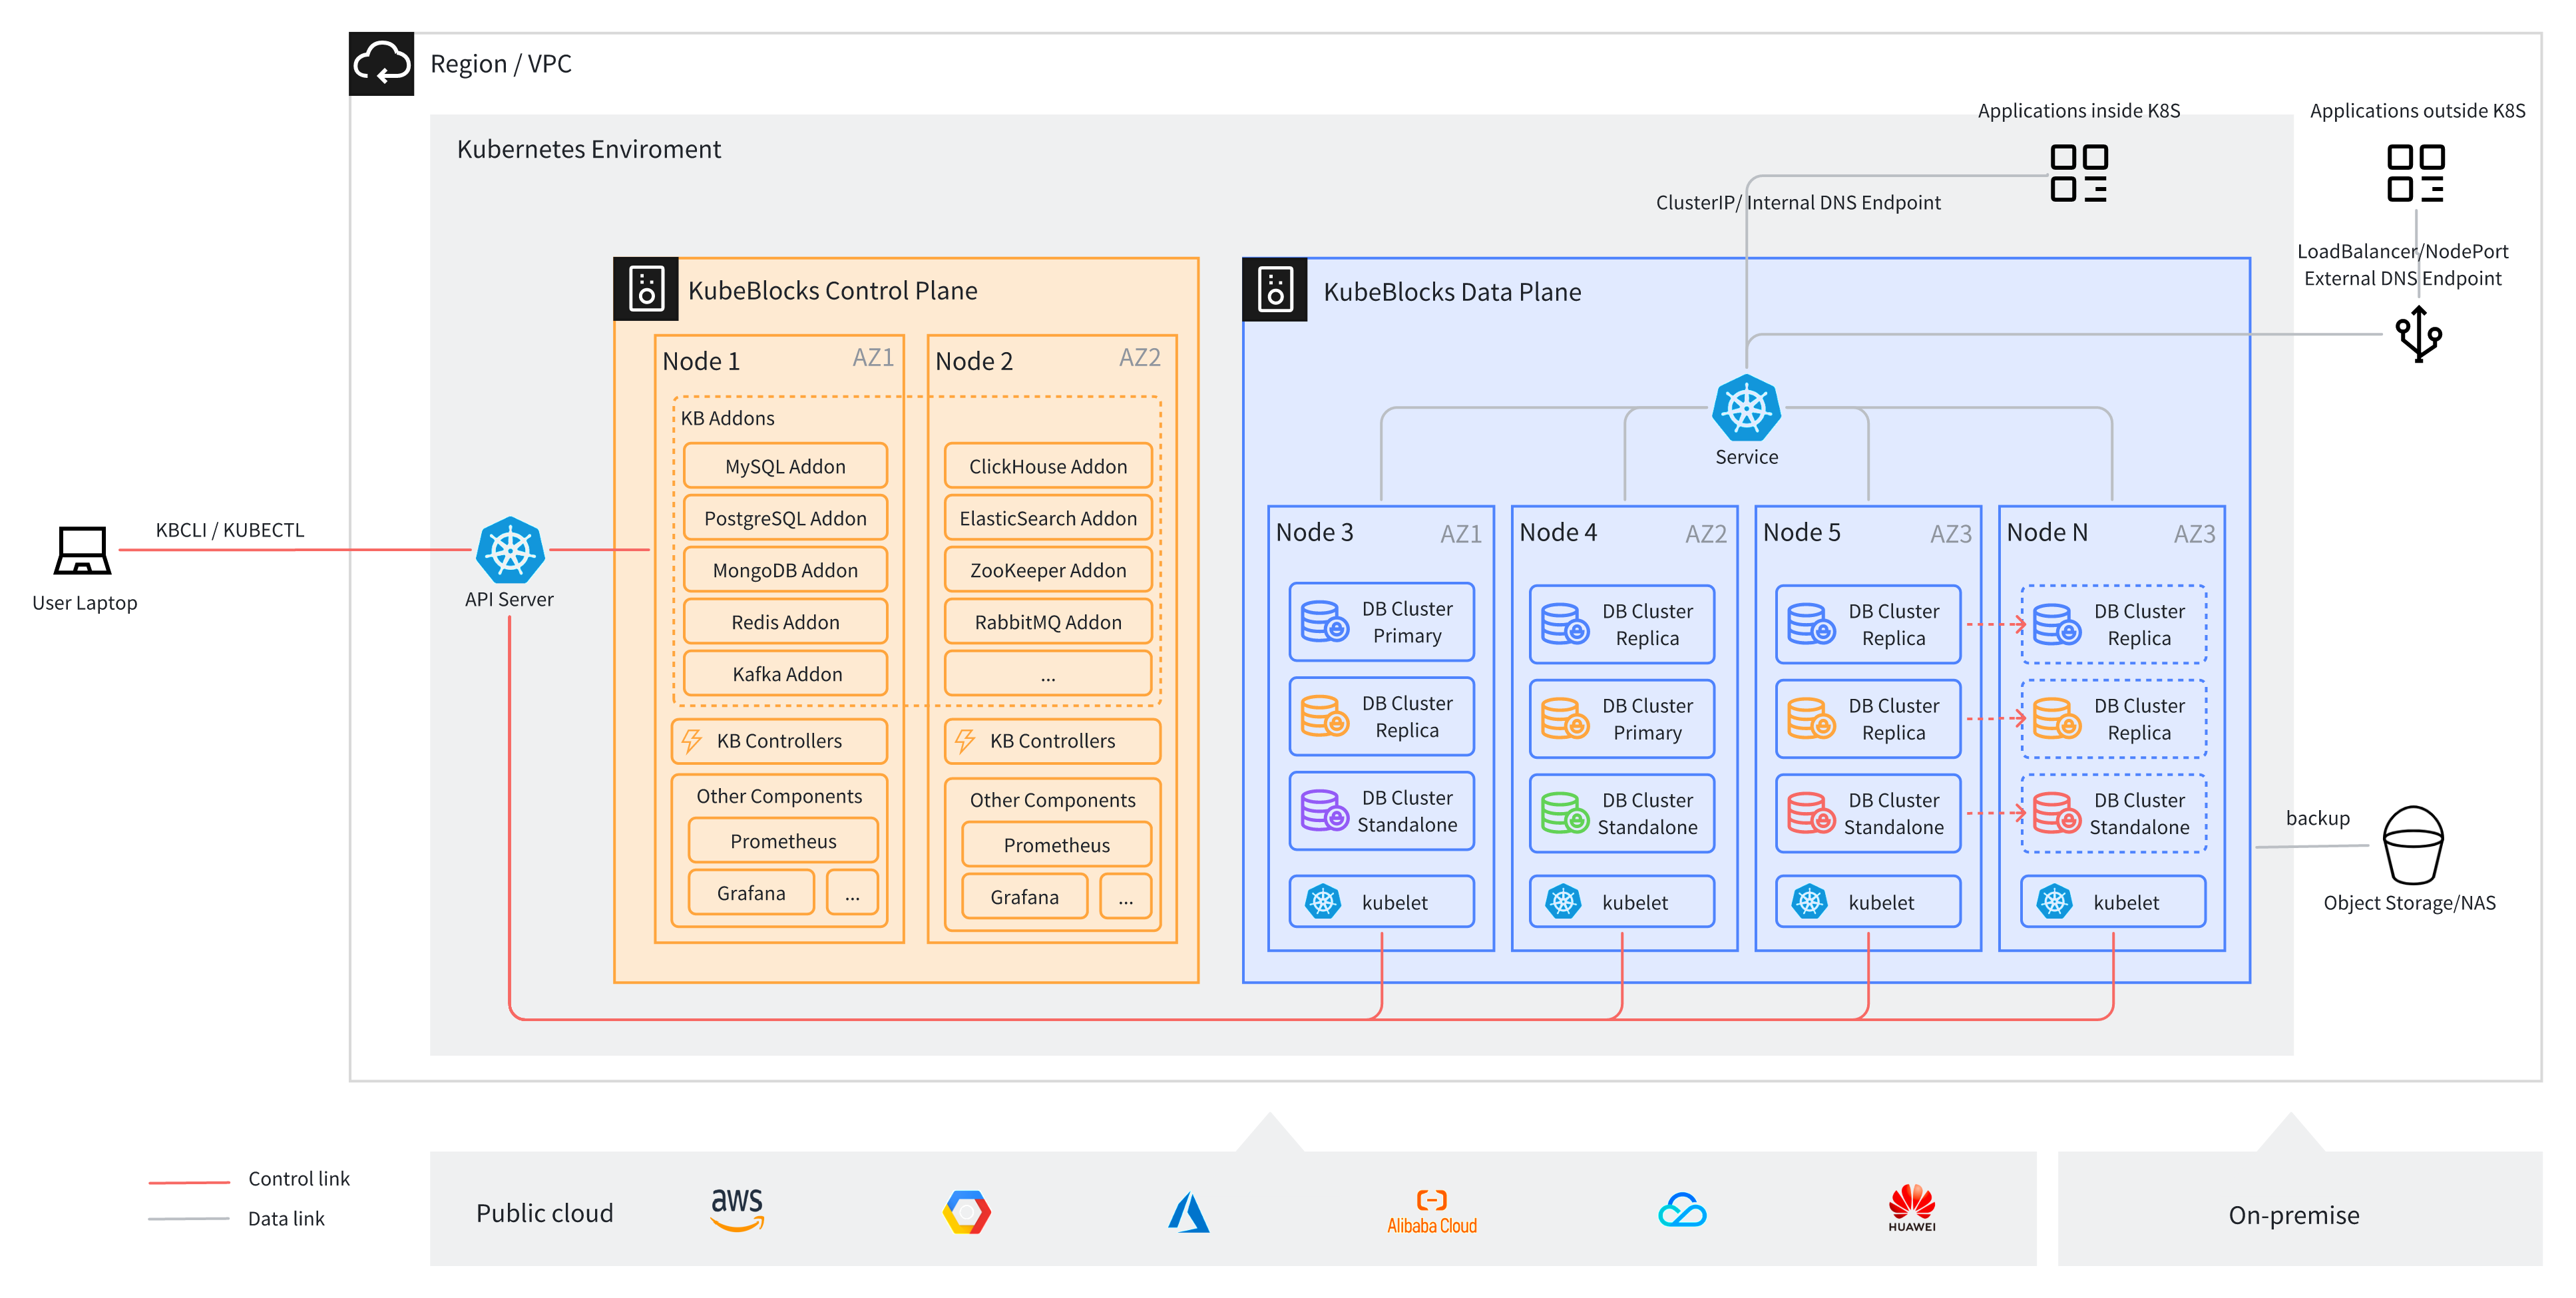Click the KB Addons label
This screenshot has width=2576, height=1298.
[x=727, y=418]
